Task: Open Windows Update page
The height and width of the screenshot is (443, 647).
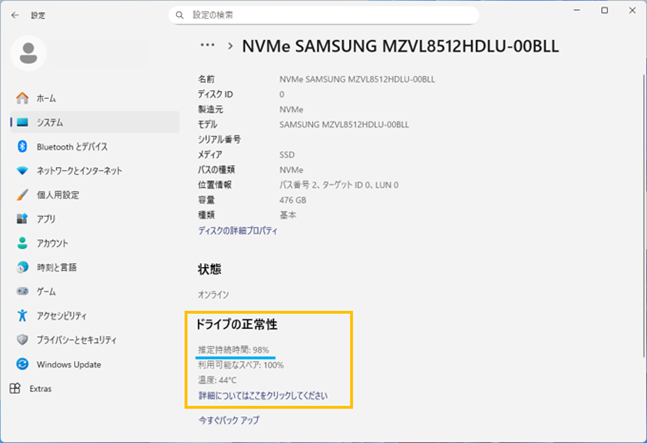Action: click(95, 364)
